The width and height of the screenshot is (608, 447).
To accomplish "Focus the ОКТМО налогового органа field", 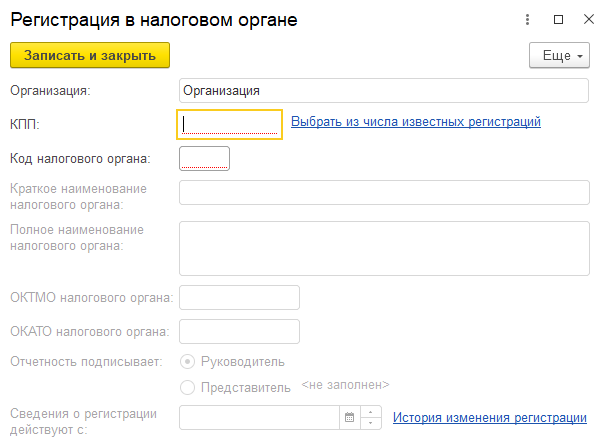I will (x=239, y=297).
